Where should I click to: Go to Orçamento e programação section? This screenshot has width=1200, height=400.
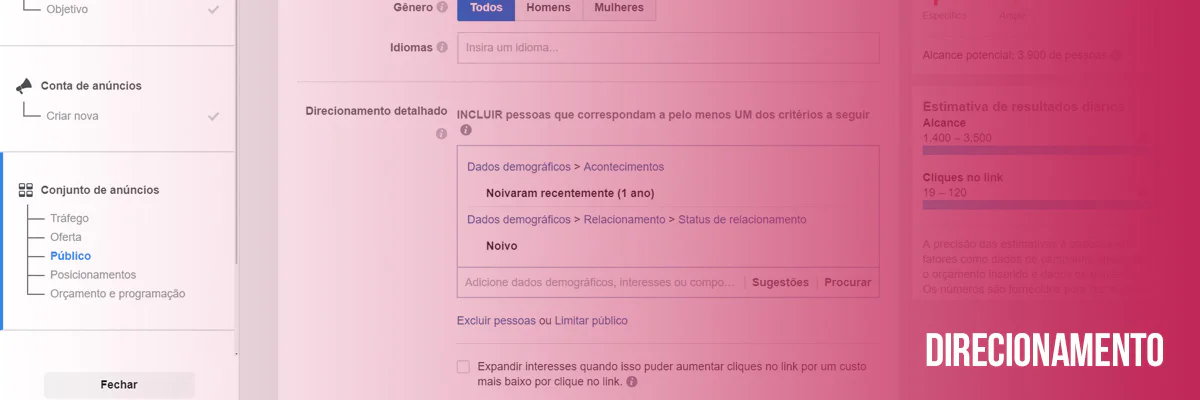coord(118,293)
